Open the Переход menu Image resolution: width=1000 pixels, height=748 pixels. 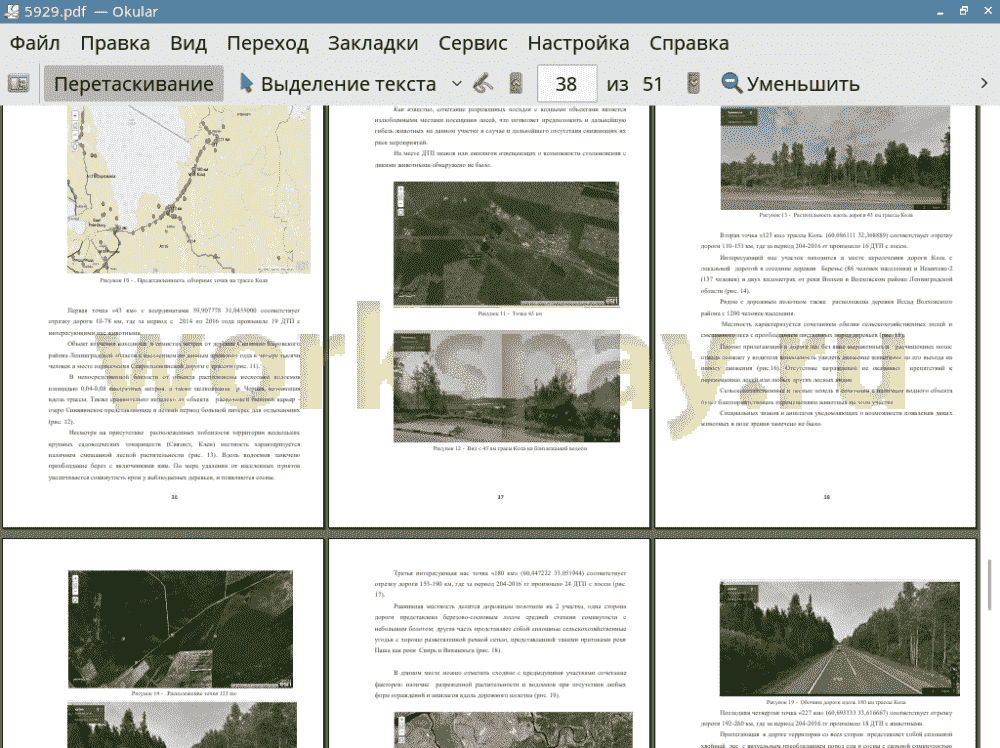[268, 43]
